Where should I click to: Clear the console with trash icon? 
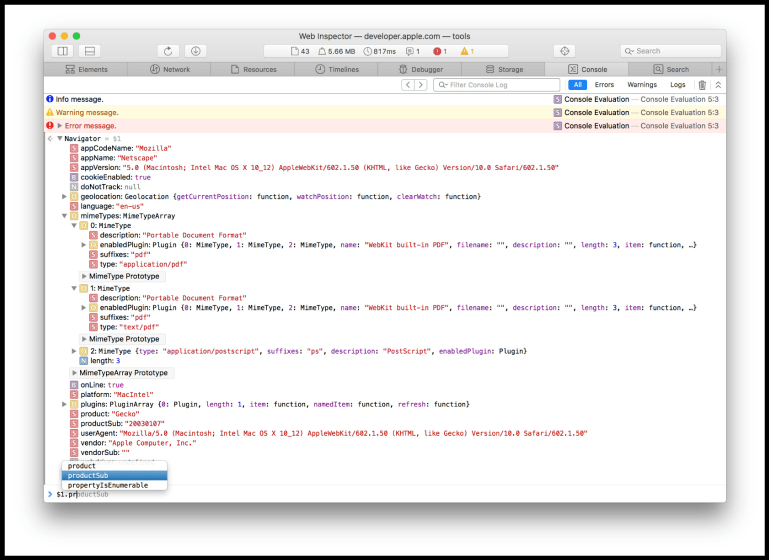702,85
